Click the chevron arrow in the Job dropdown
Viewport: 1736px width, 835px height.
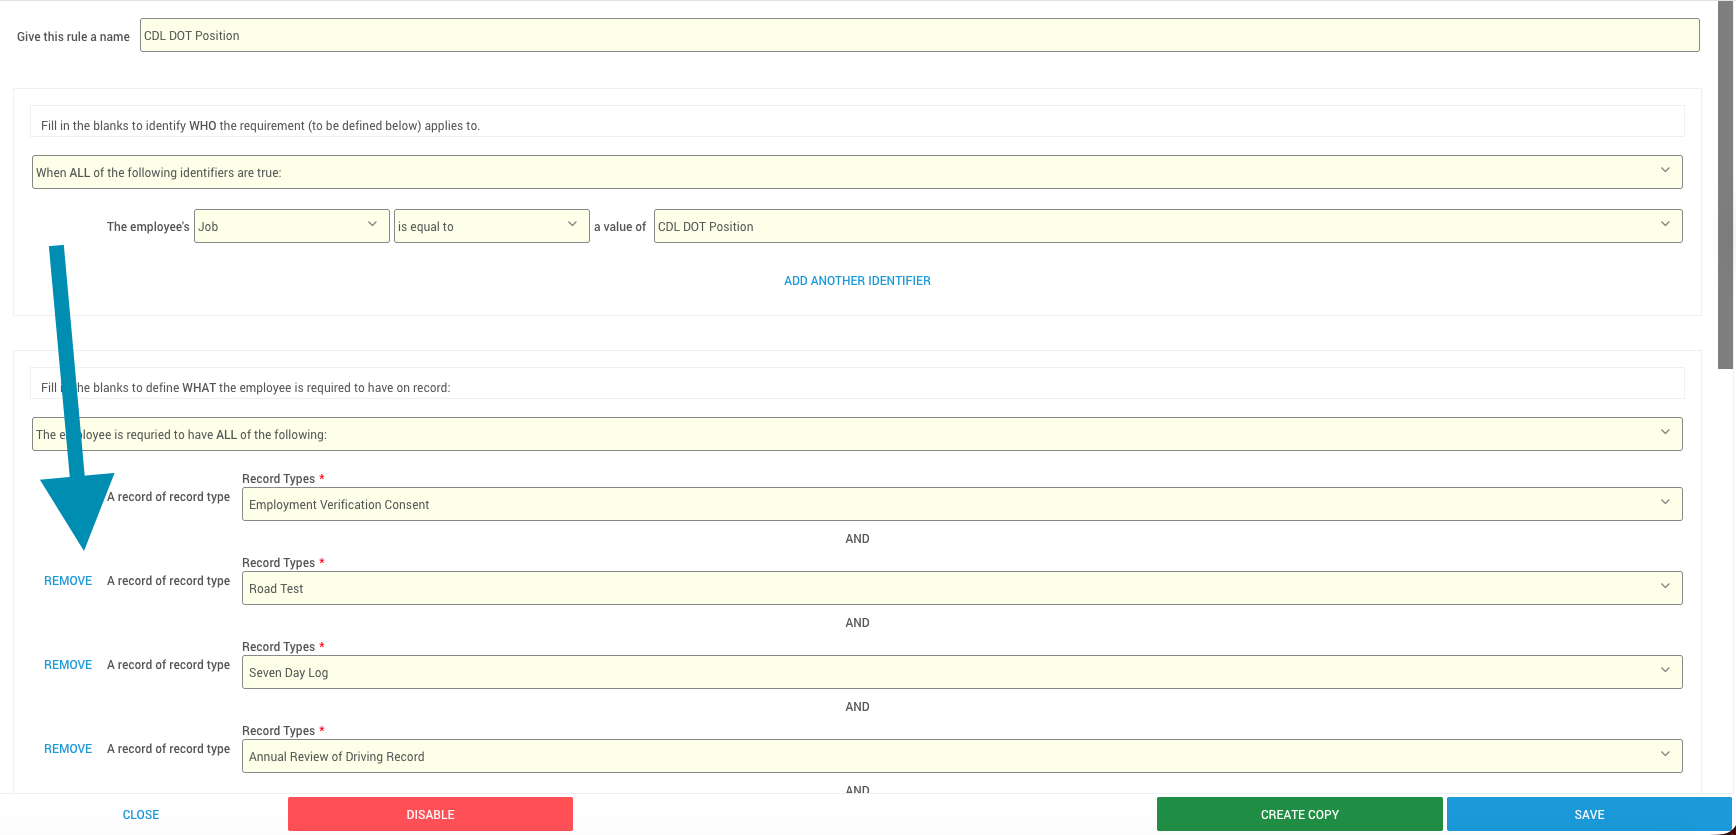(x=372, y=224)
